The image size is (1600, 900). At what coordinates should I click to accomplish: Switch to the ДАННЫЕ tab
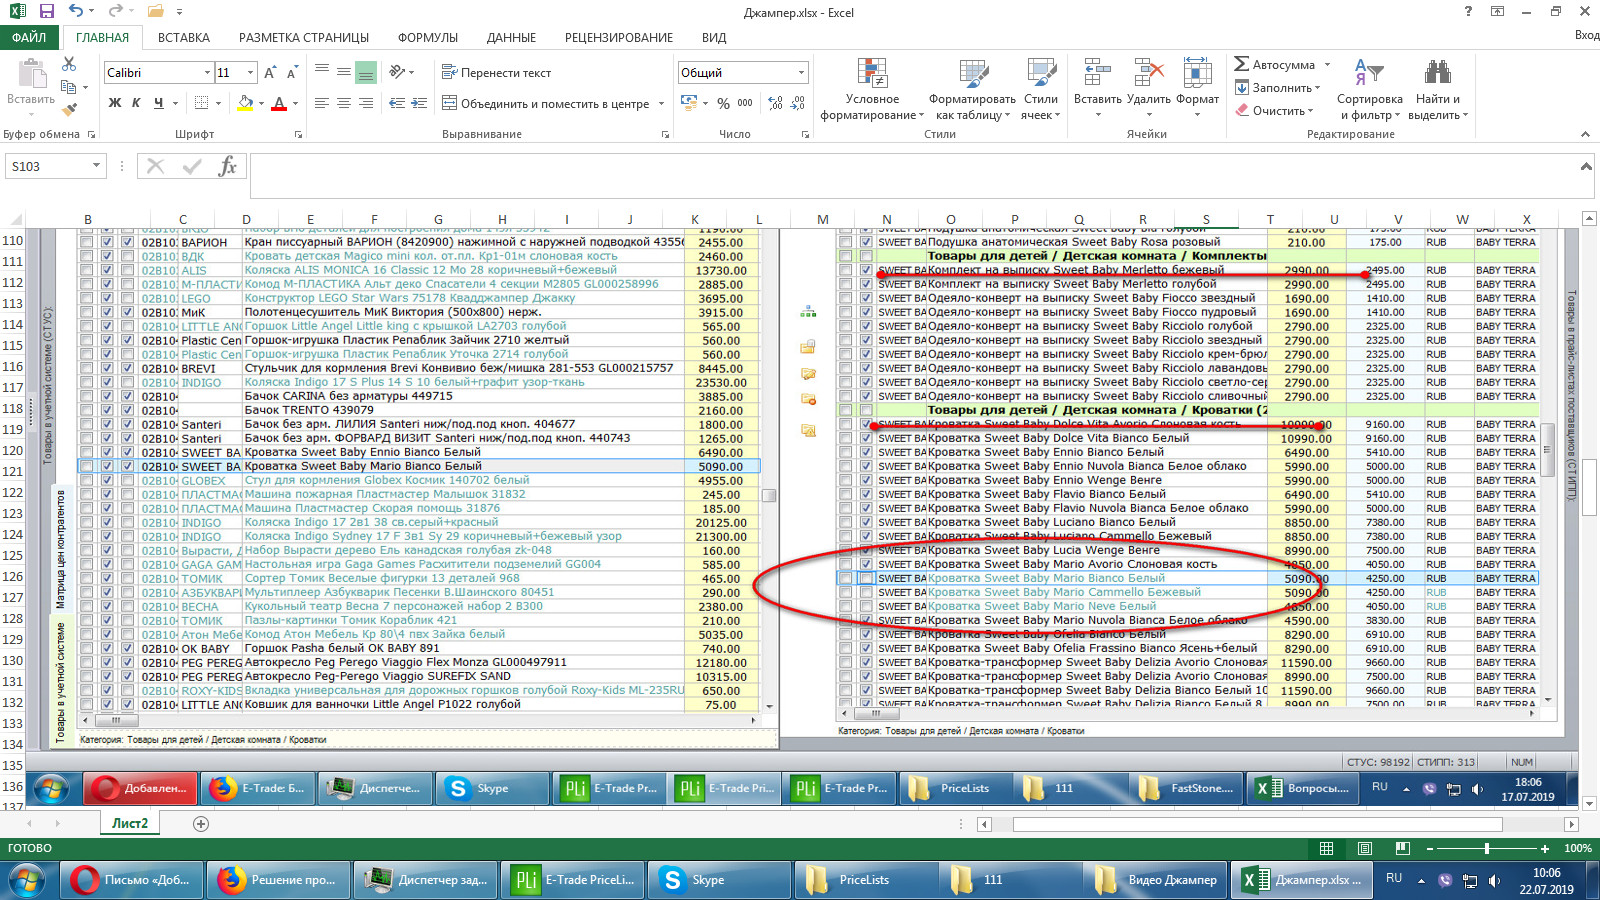tap(511, 37)
